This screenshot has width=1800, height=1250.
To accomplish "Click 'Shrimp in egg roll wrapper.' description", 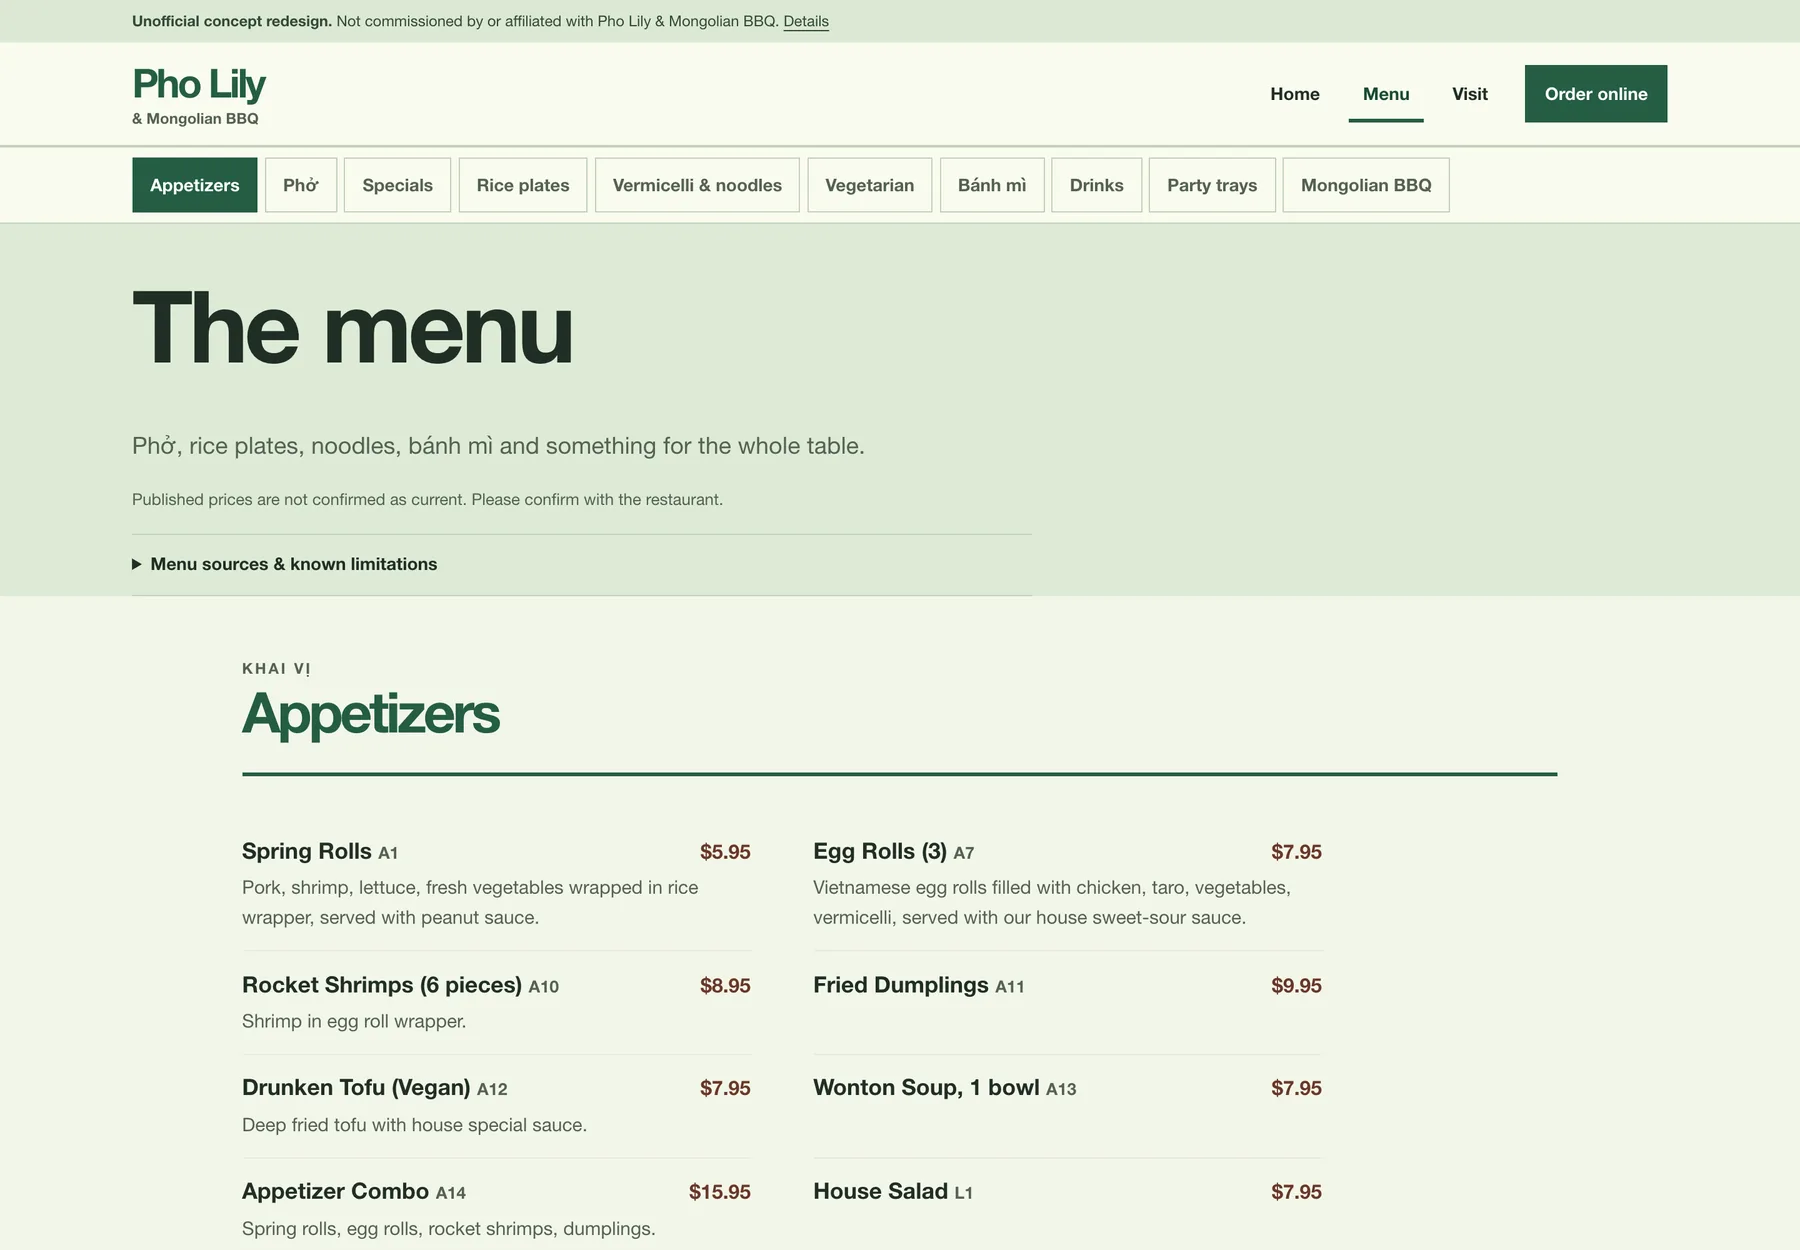I will [354, 1021].
